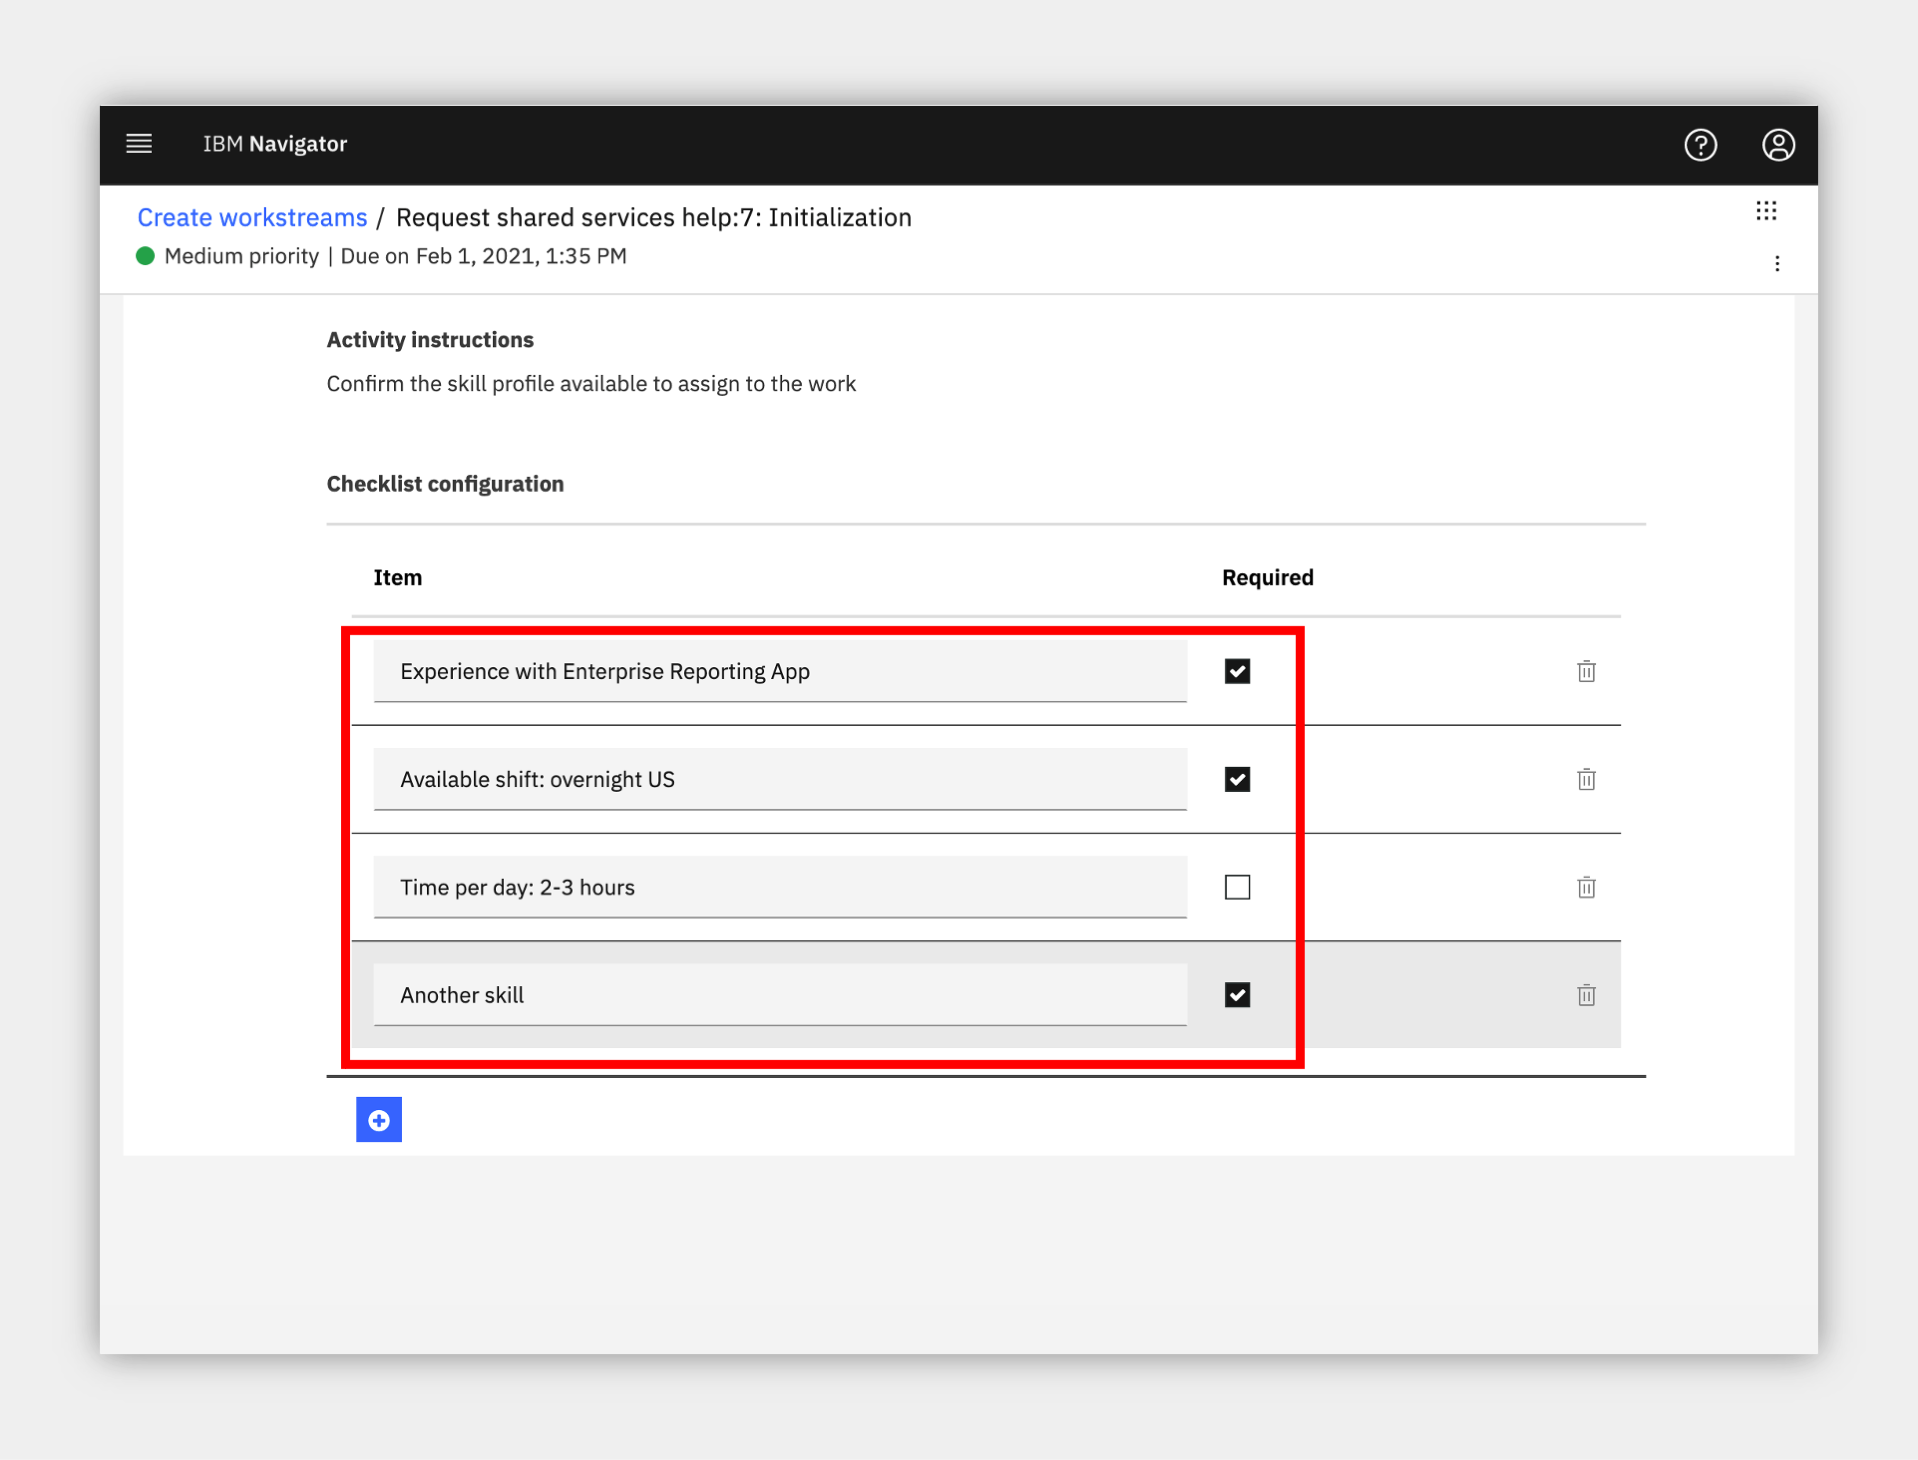Image resolution: width=1918 pixels, height=1460 pixels.
Task: Delete the overnight US shift item
Action: tap(1586, 779)
